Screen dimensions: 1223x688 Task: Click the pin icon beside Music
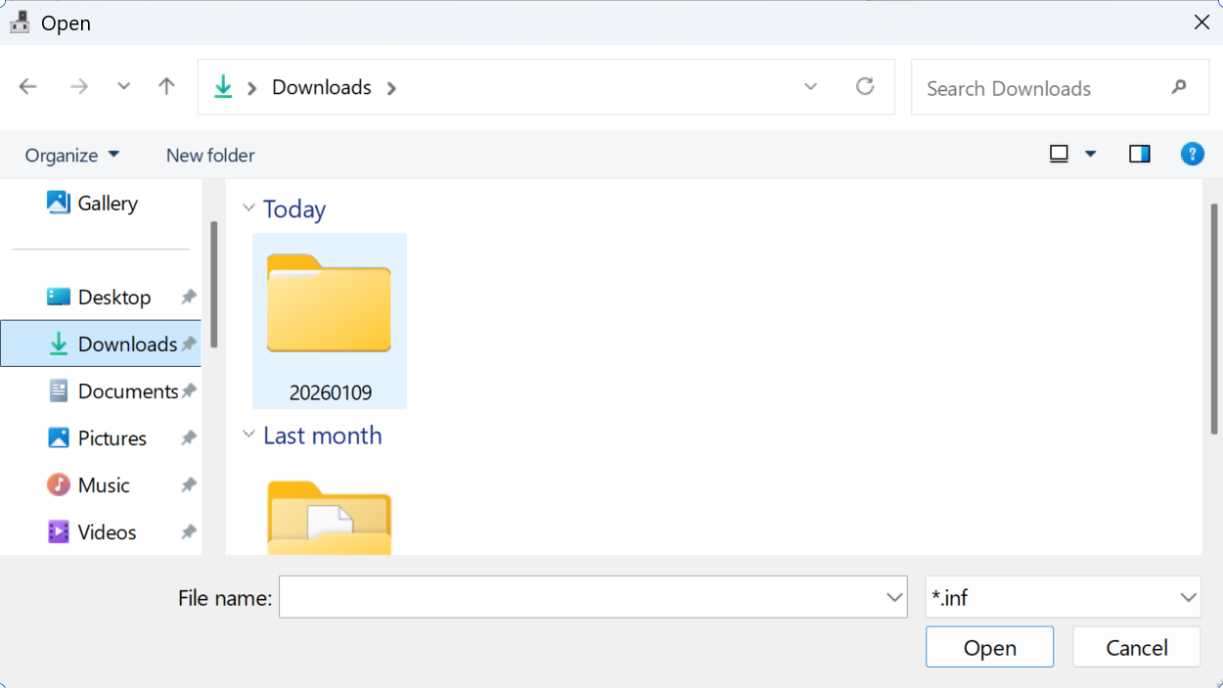point(188,485)
